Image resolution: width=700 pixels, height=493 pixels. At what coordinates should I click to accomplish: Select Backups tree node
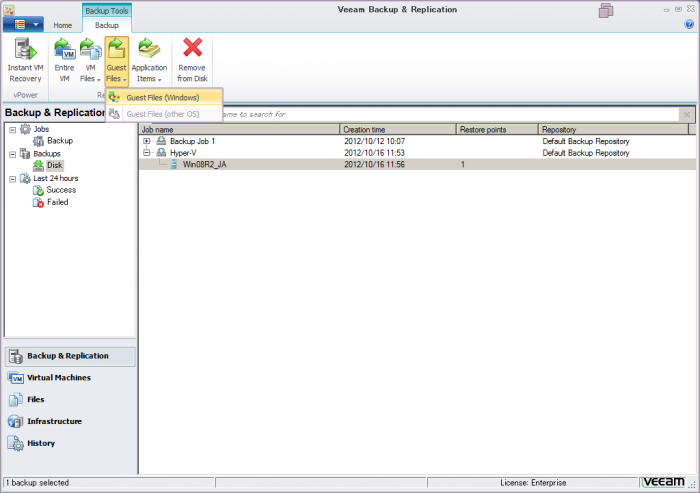tap(46, 154)
